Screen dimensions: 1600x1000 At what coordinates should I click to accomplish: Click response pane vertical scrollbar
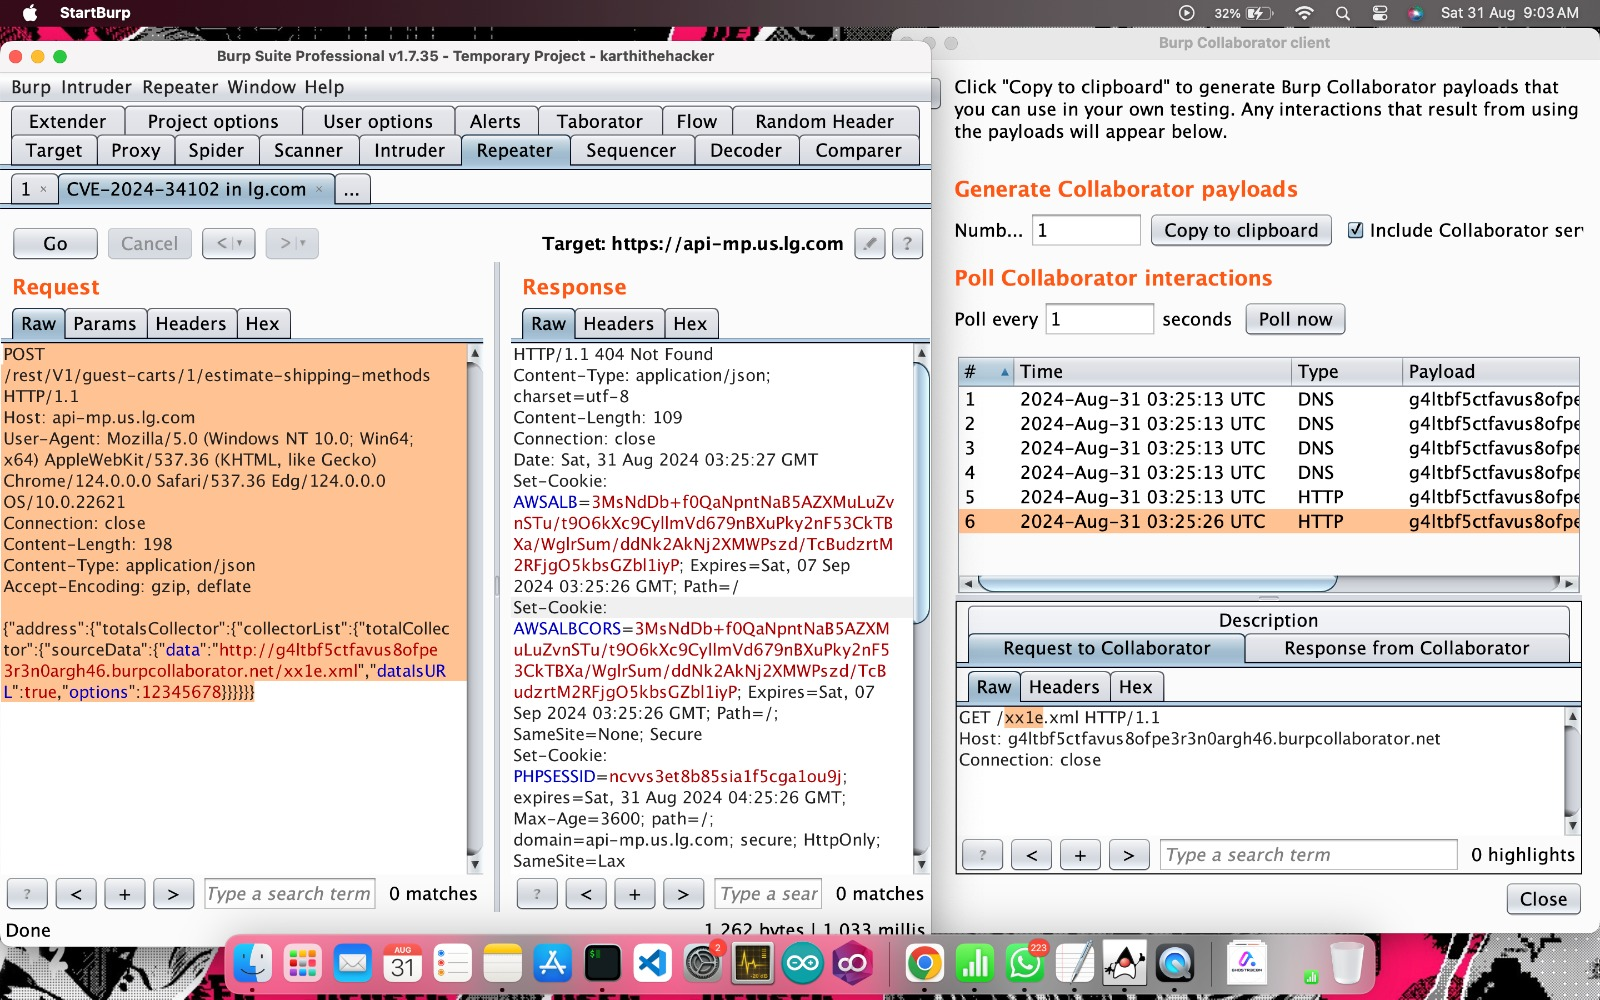coord(921,492)
